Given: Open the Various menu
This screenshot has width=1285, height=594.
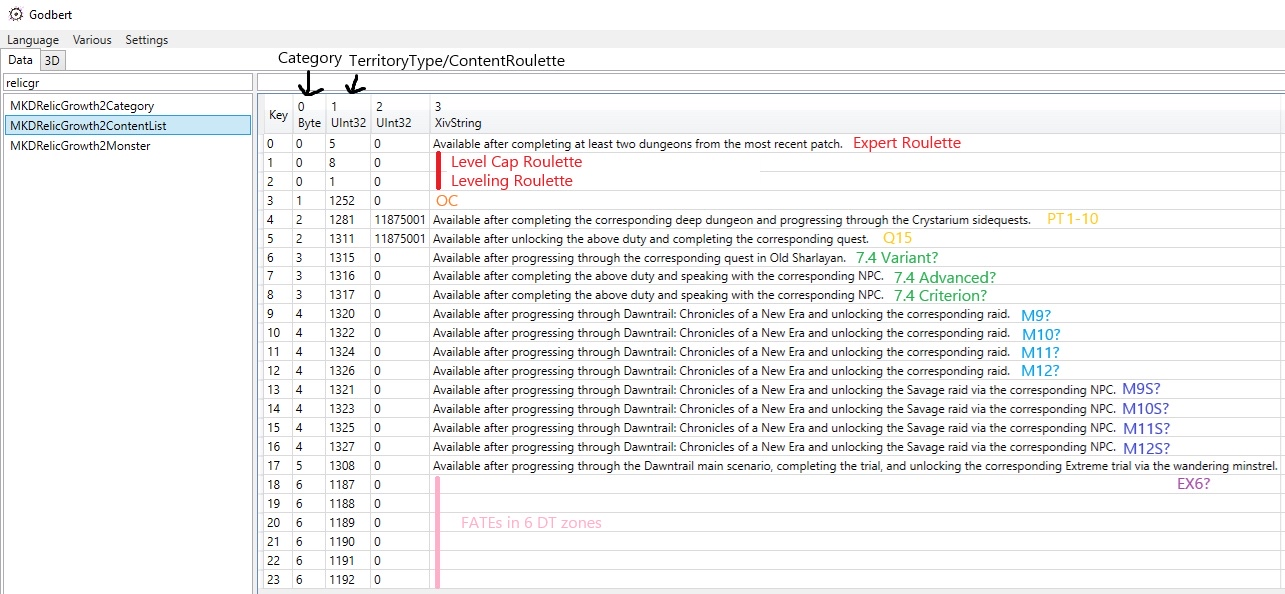Looking at the screenshot, I should coord(92,40).
